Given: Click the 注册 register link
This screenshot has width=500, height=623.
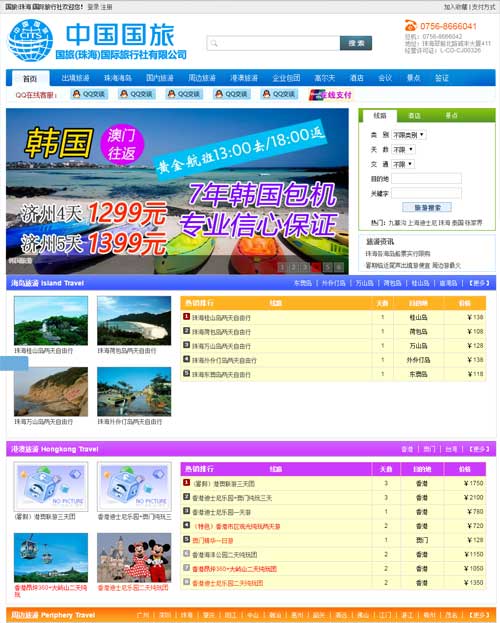Looking at the screenshot, I should point(107,7).
